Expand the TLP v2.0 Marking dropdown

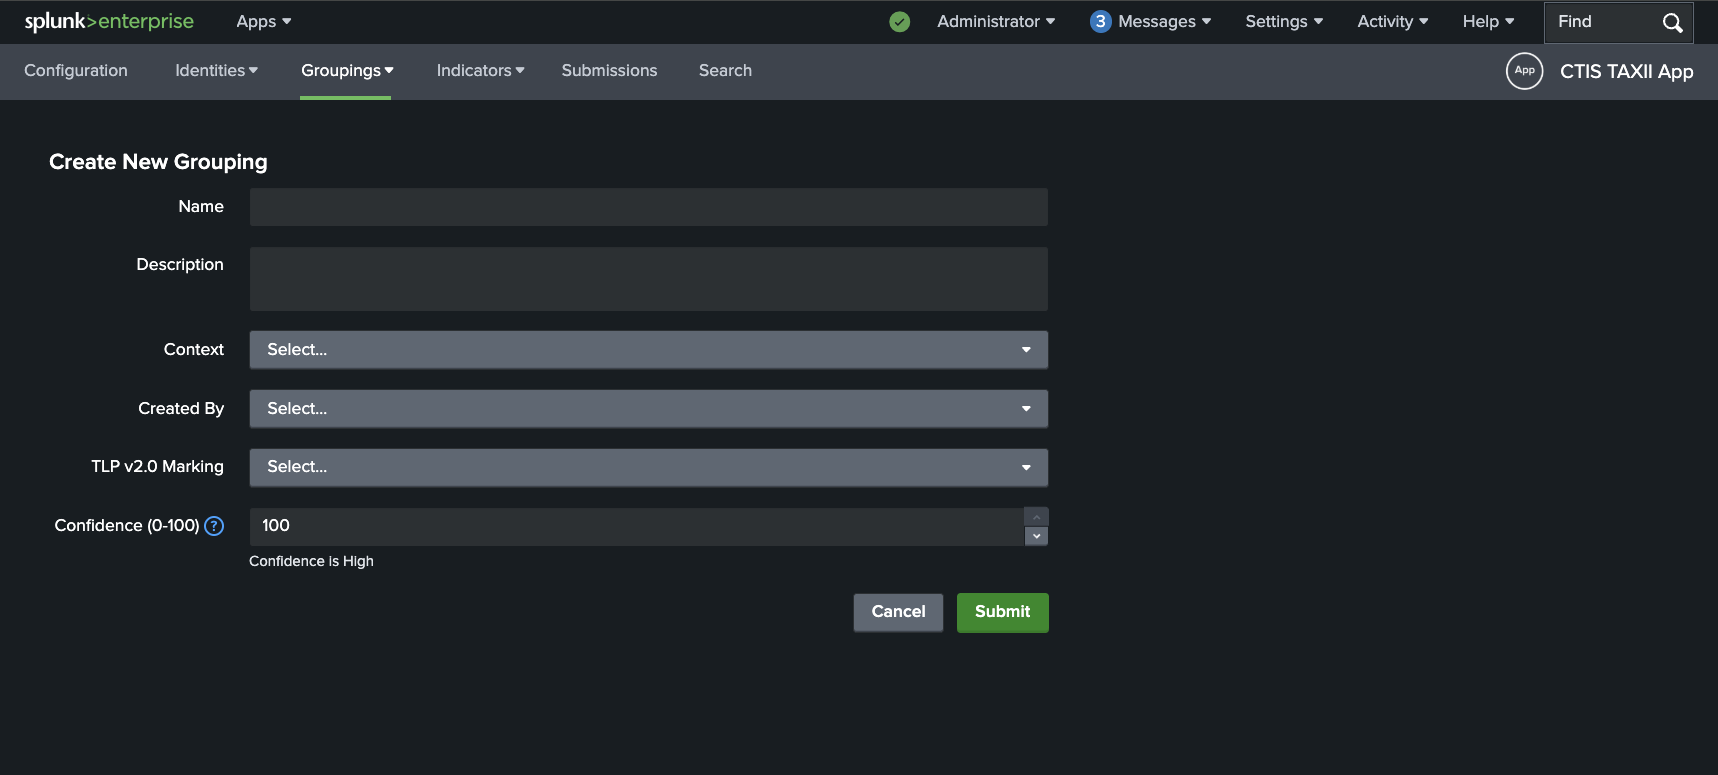pyautogui.click(x=648, y=467)
